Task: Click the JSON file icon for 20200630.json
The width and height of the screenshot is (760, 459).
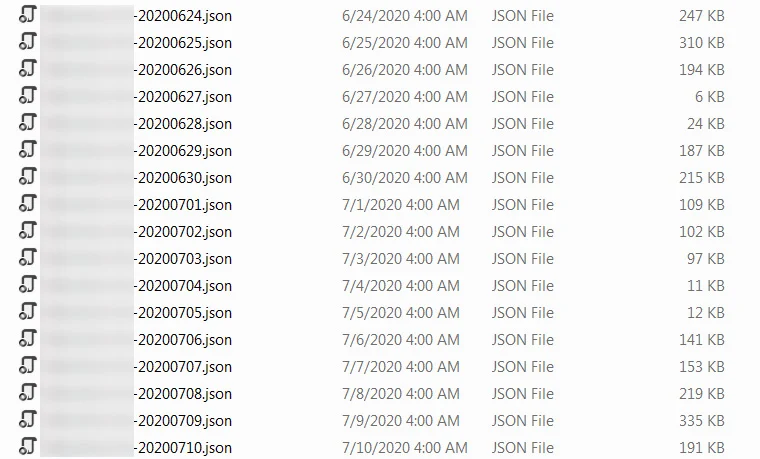Action: click(28, 176)
